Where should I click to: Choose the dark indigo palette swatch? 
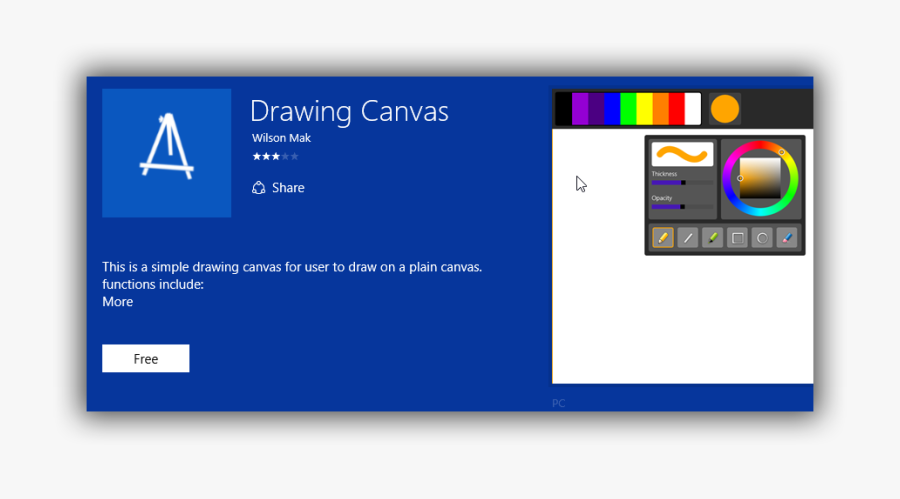(x=596, y=109)
